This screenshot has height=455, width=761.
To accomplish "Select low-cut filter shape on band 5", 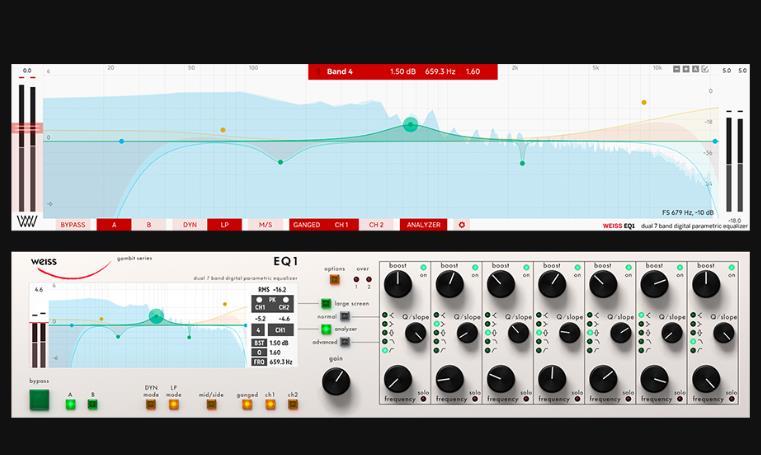I will point(590,350).
